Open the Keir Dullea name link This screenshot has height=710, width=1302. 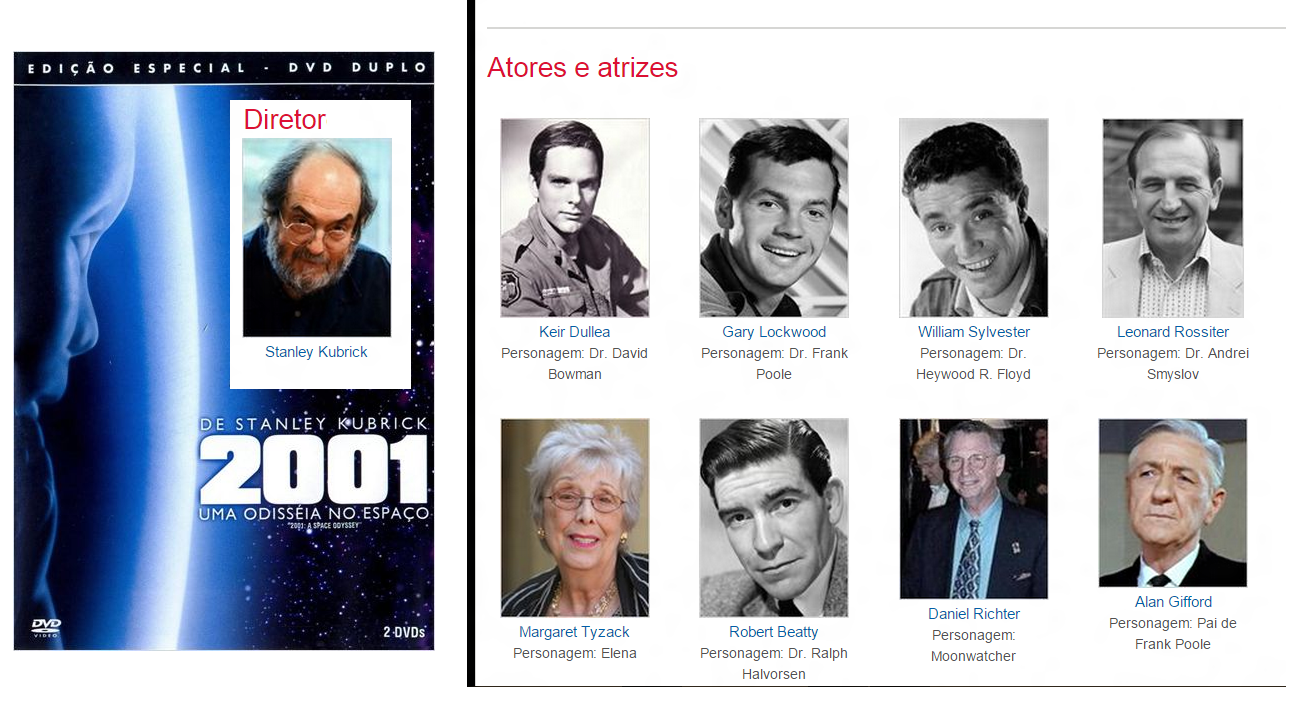575,332
